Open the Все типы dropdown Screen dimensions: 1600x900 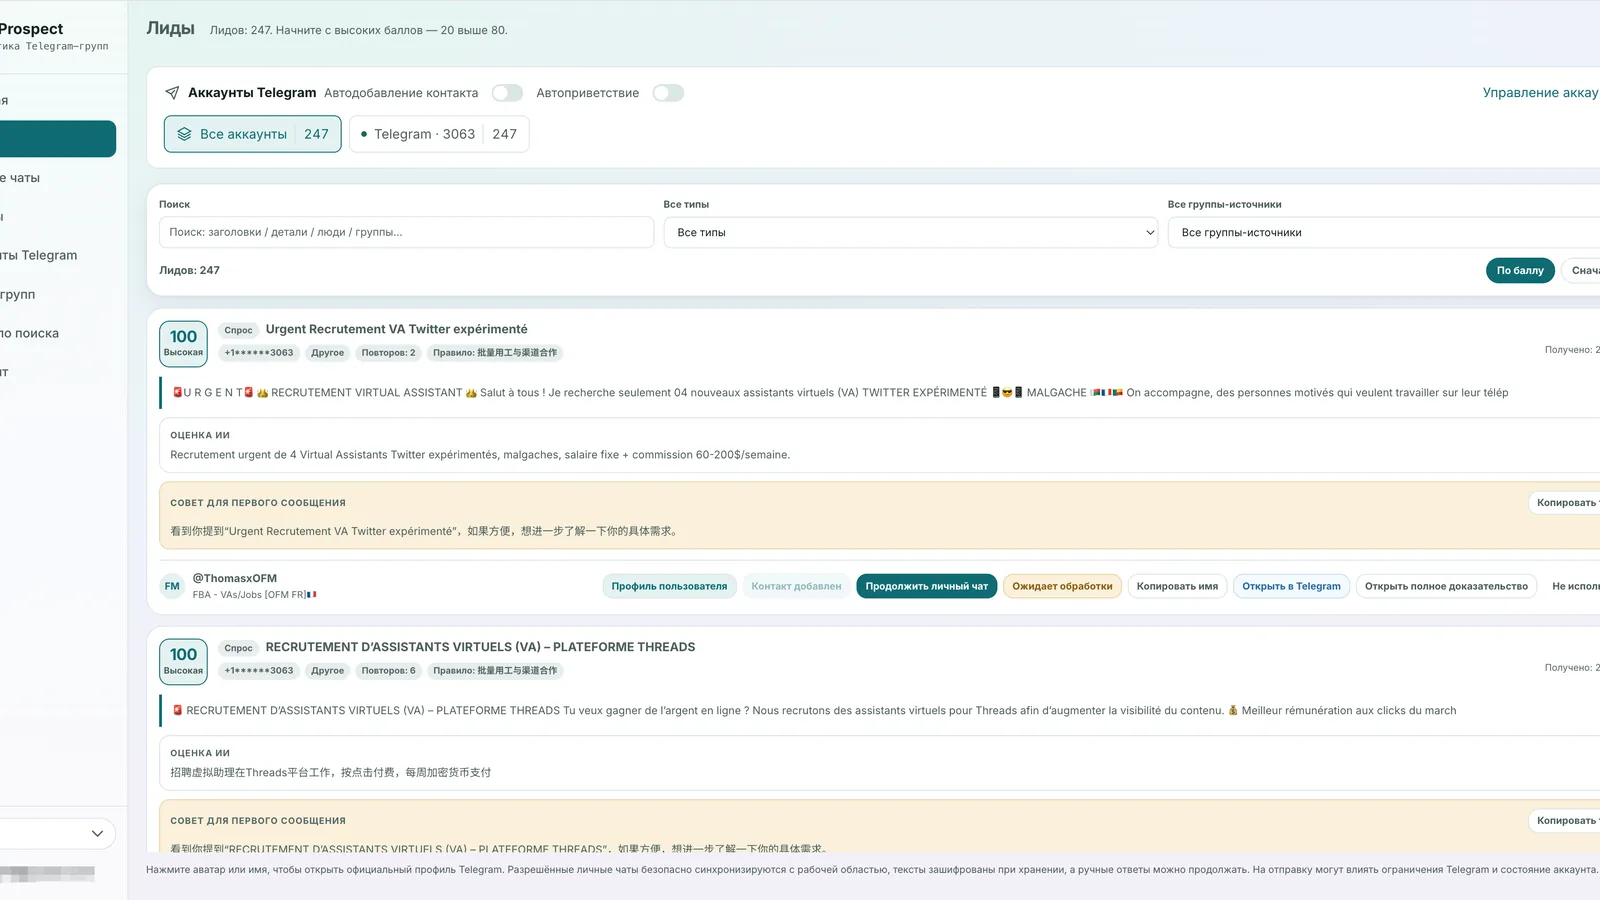pyautogui.click(x=911, y=232)
